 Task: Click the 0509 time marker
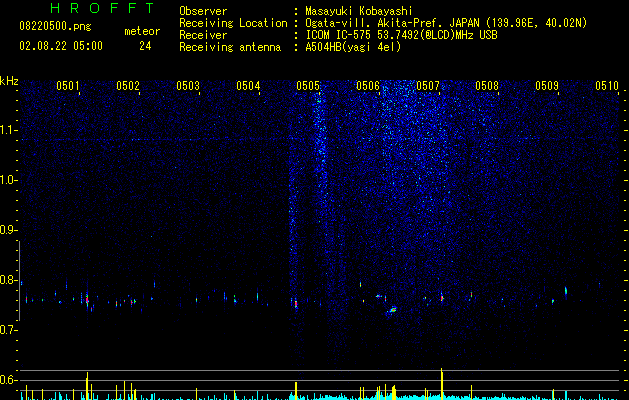547,86
